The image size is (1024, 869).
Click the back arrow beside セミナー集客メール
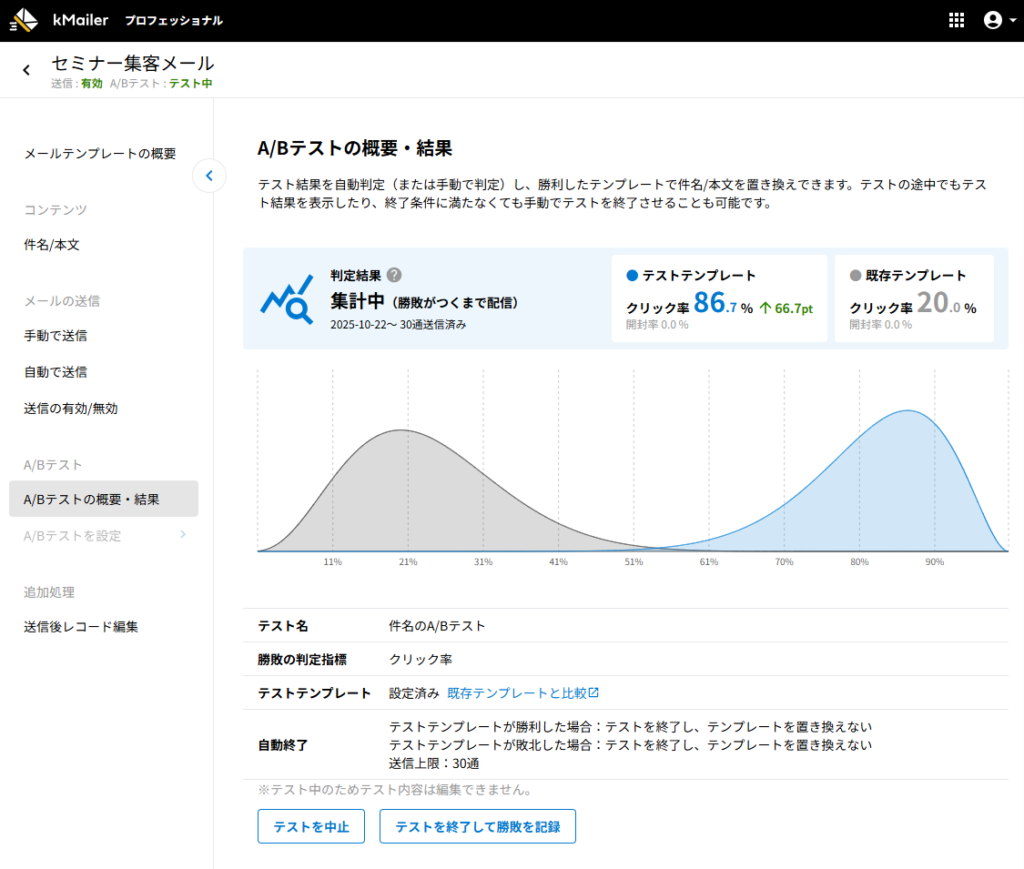(x=26, y=70)
